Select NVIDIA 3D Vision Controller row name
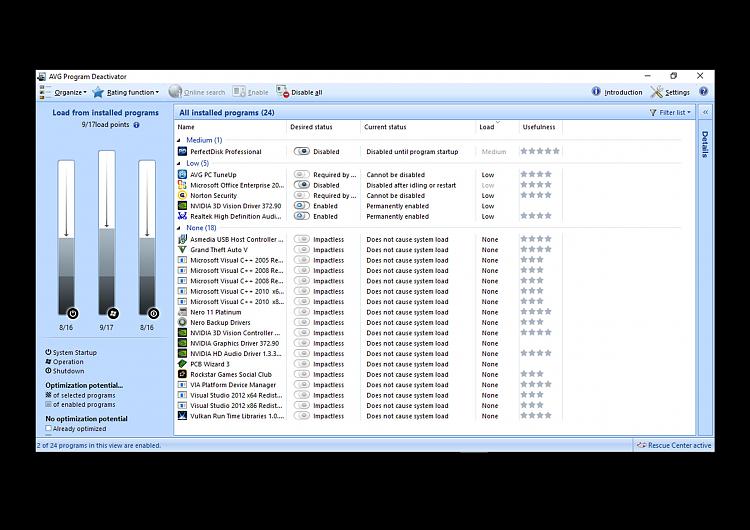750x530 pixels. 235,333
